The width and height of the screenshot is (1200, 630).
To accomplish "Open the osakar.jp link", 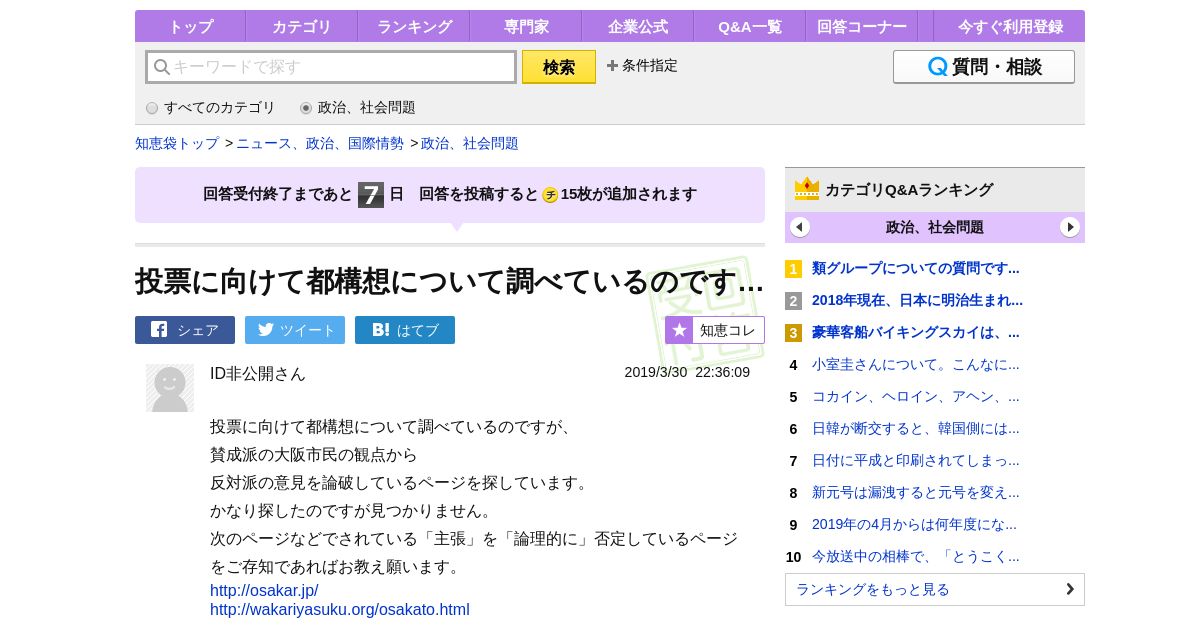I will pos(264,590).
